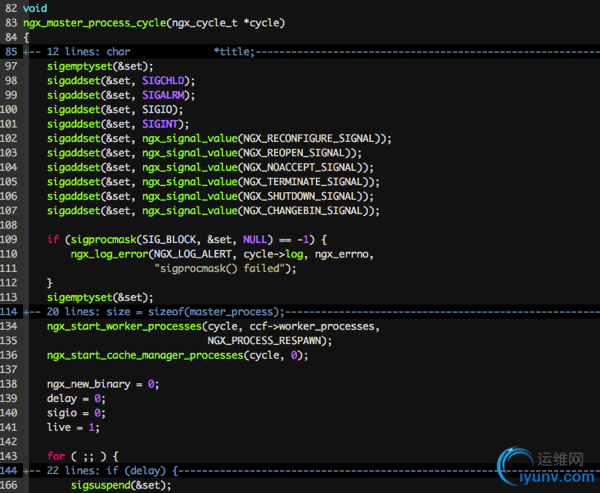This screenshot has height=493, width=600.
Task: Click the sigprocmask call on line 109
Action: click(x=103, y=240)
